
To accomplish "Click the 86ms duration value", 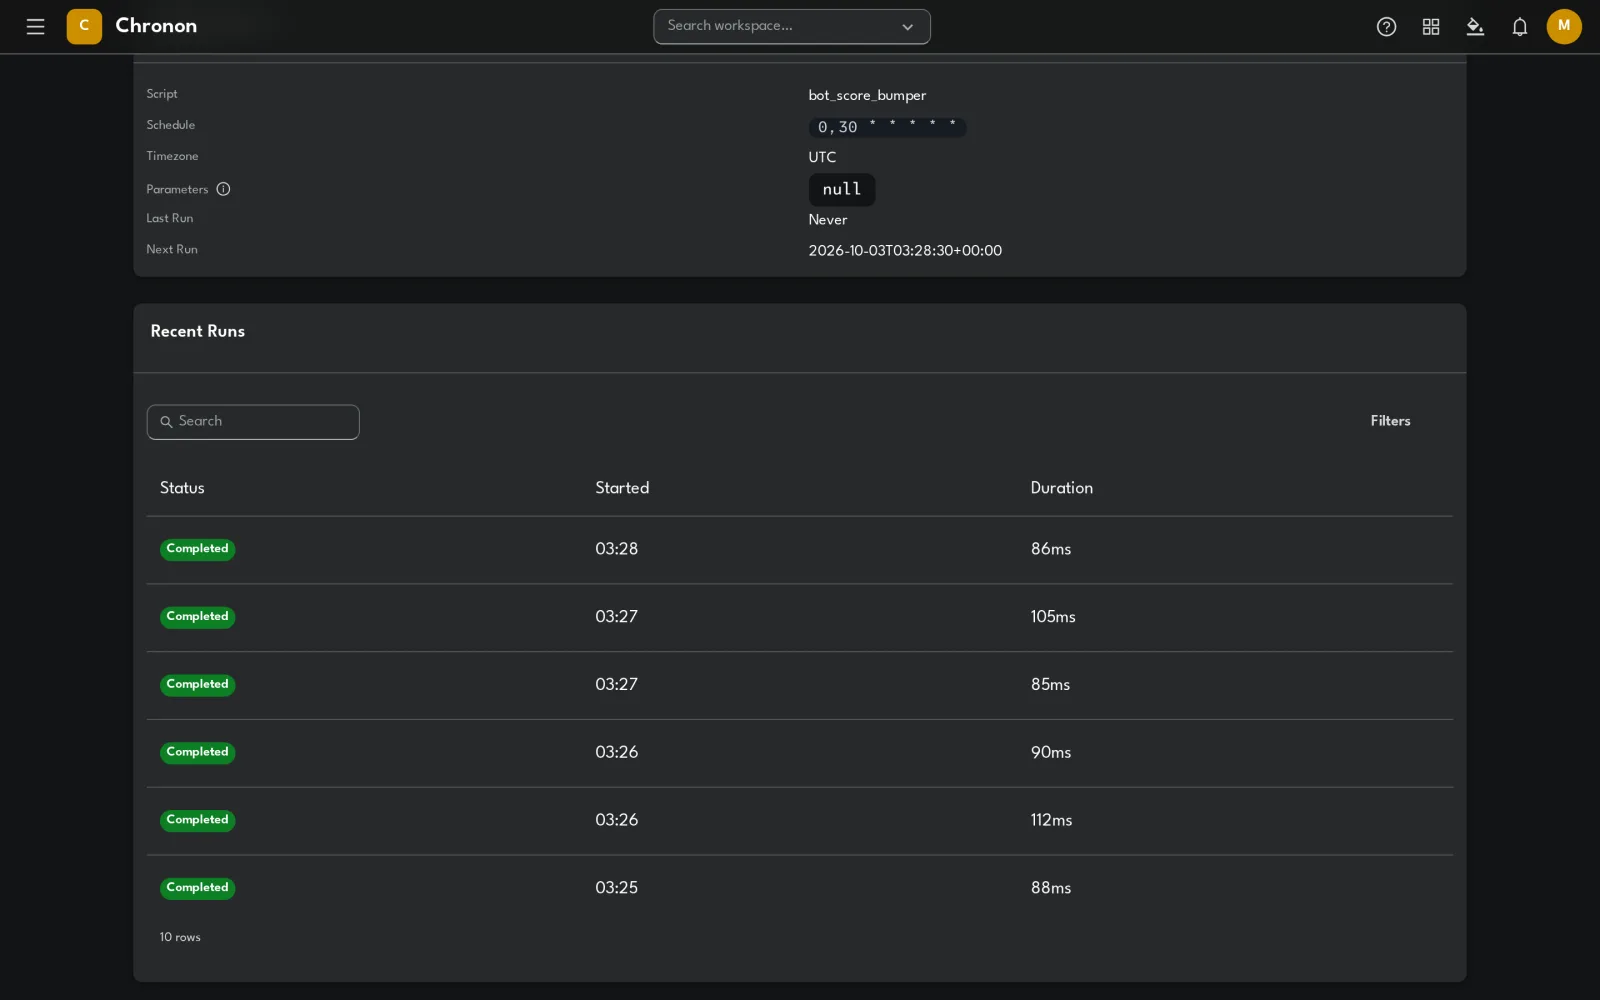I will point(1051,549).
